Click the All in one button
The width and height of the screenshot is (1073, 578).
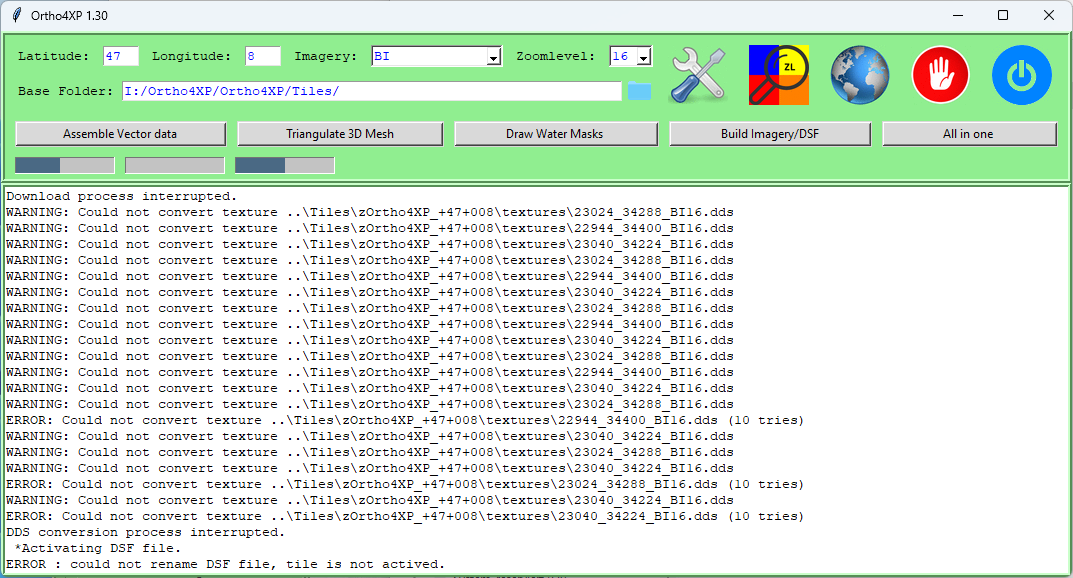(x=969, y=134)
